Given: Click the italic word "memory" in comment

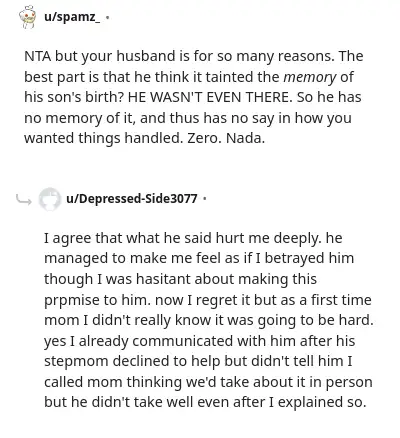Looking at the screenshot, I should click(x=310, y=77).
